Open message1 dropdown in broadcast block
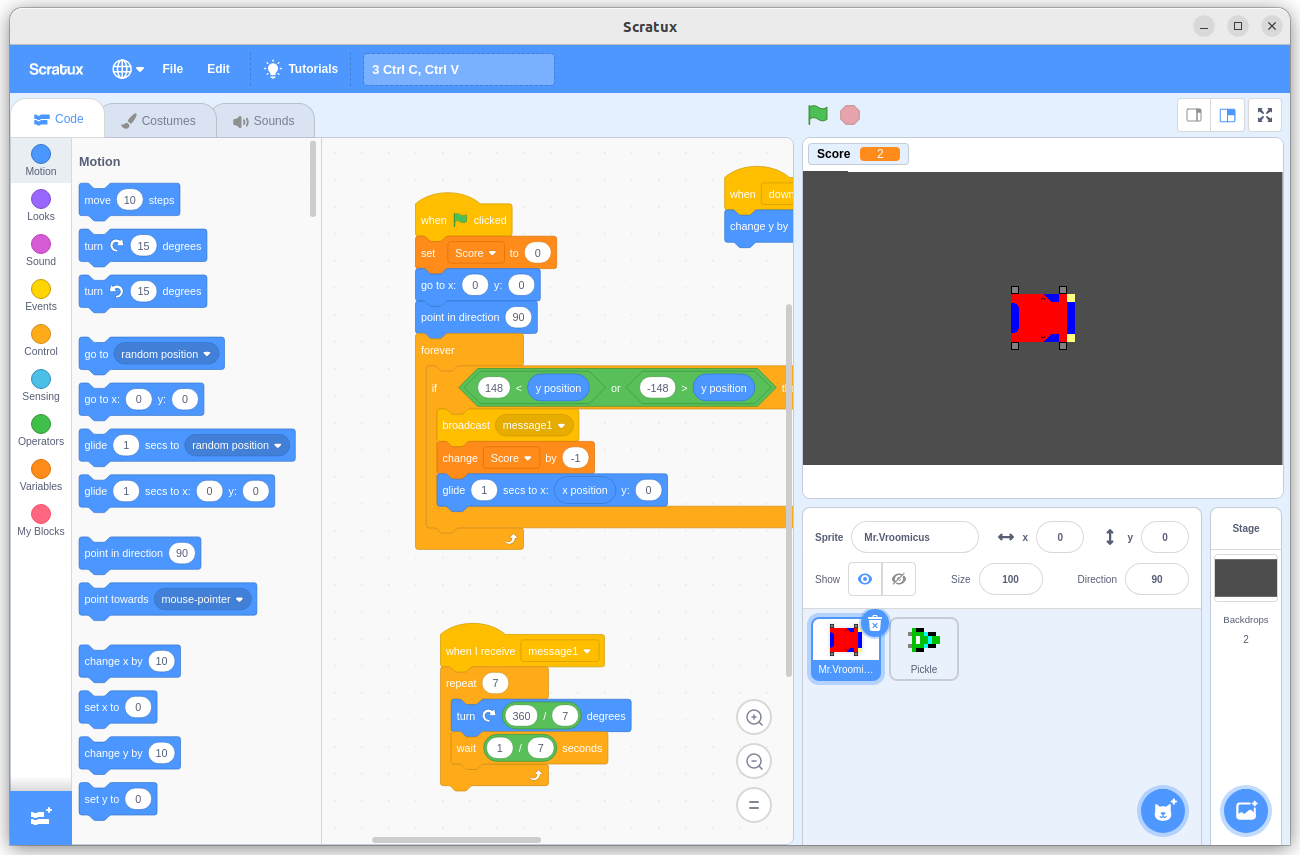1300x855 pixels. pyautogui.click(x=535, y=425)
